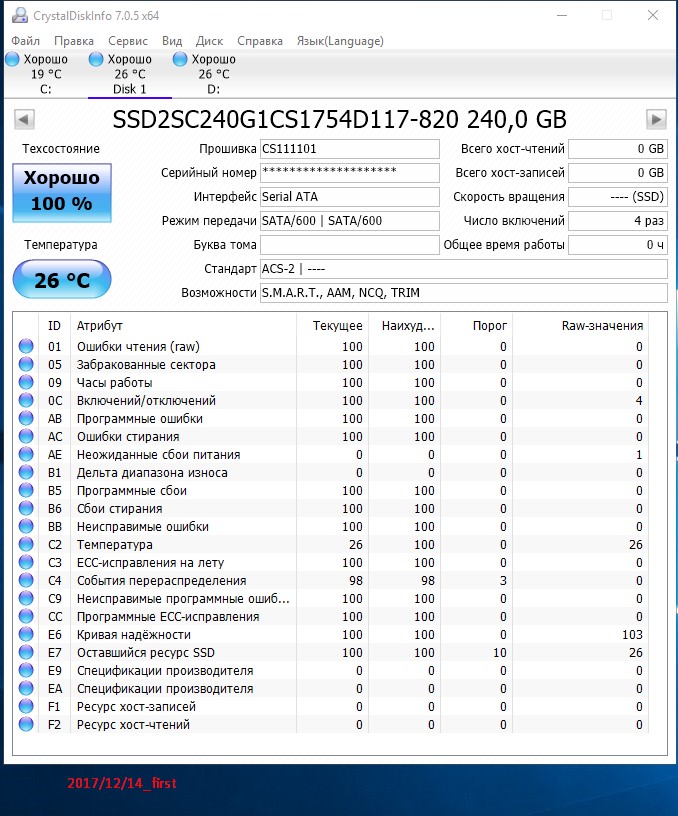Click status orb for B5 Программные сбои

coord(26,490)
